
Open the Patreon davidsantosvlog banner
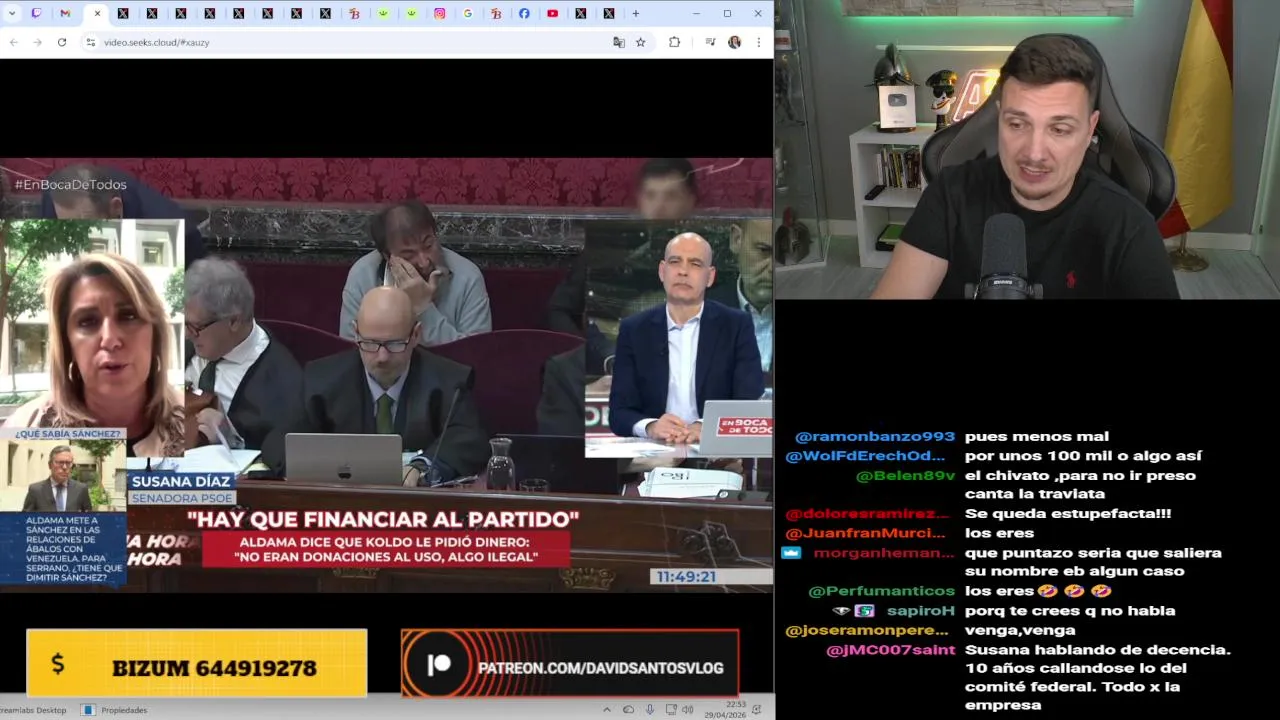(x=570, y=662)
